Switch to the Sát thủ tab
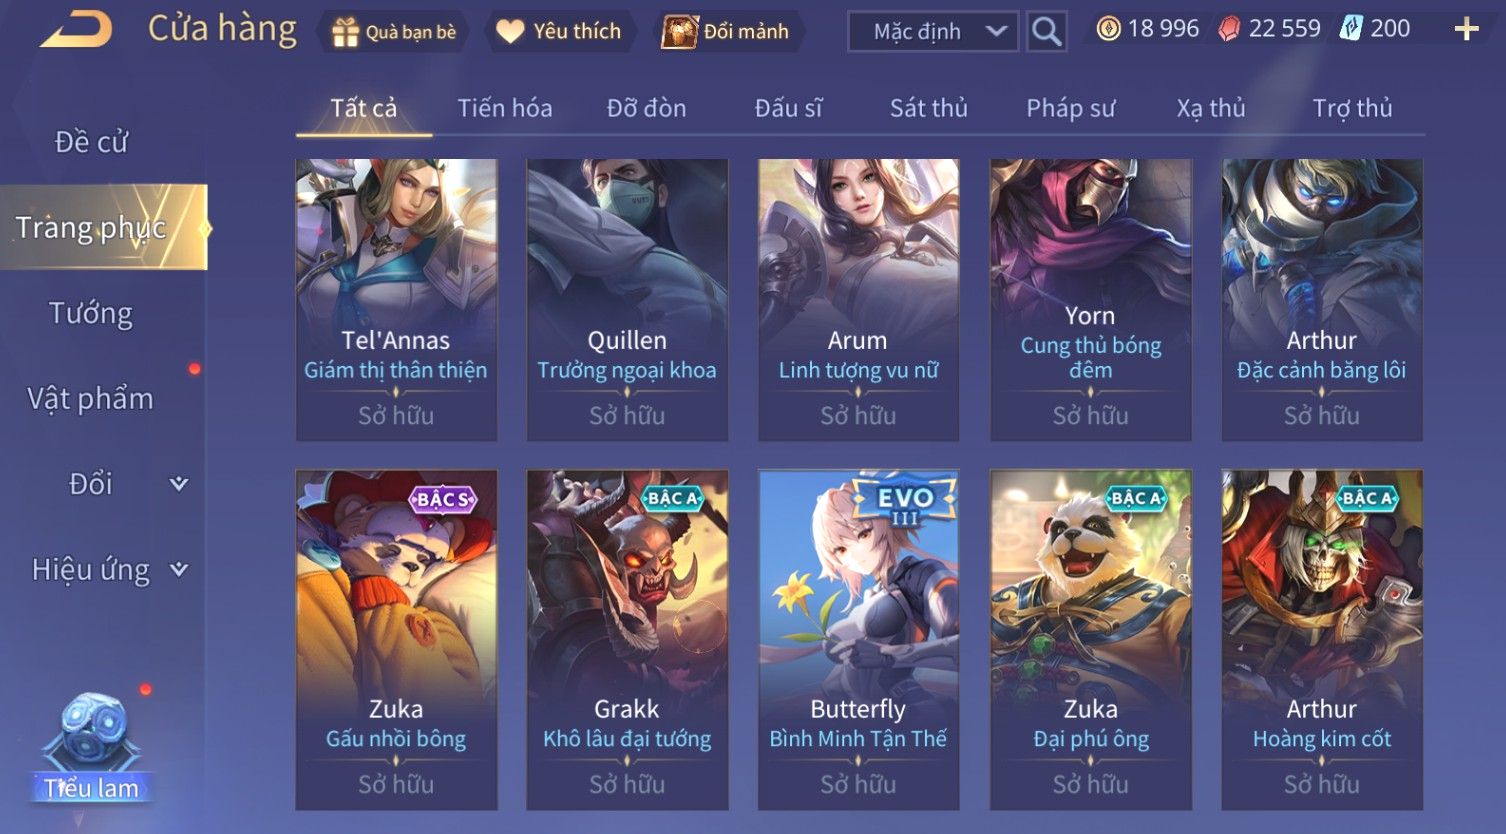 click(929, 108)
